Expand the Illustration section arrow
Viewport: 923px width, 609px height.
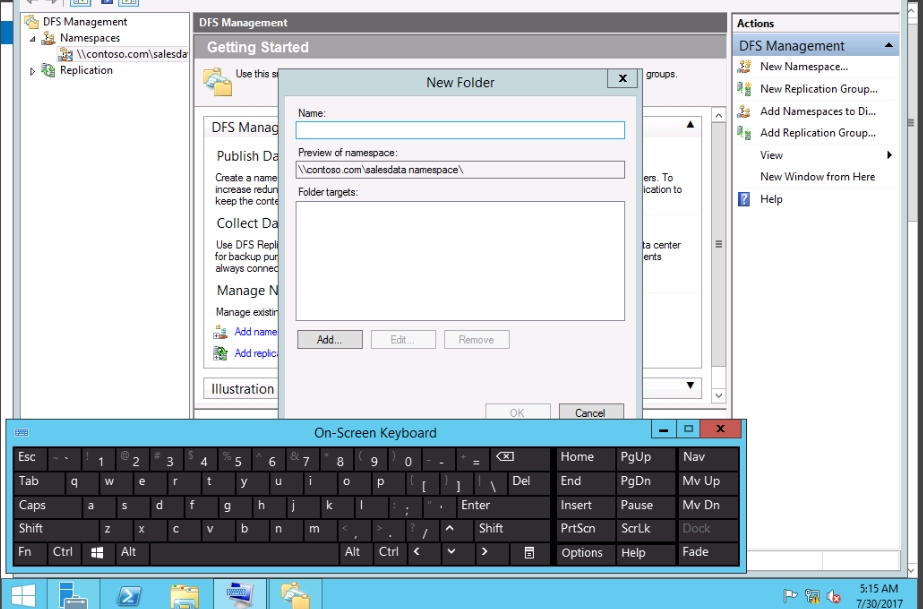[x=690, y=385]
